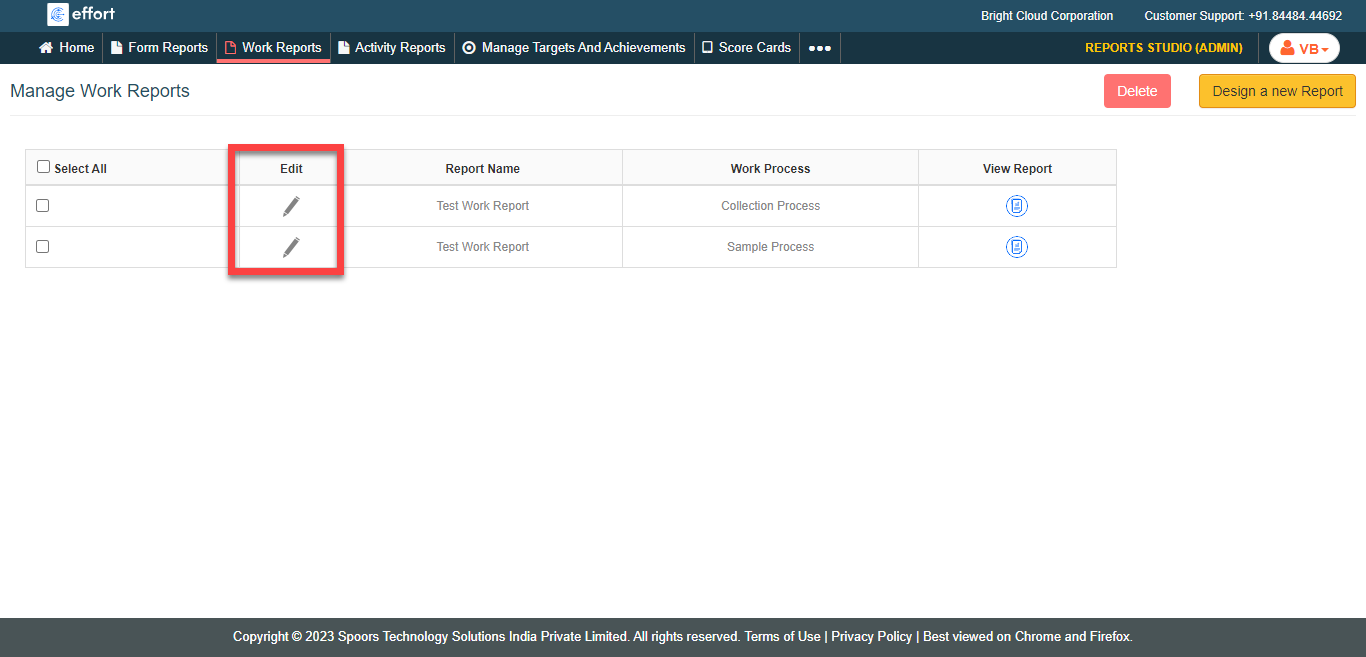The image size is (1366, 657).
Task: Open the three-dots more menu in navbar
Action: pyautogui.click(x=819, y=48)
